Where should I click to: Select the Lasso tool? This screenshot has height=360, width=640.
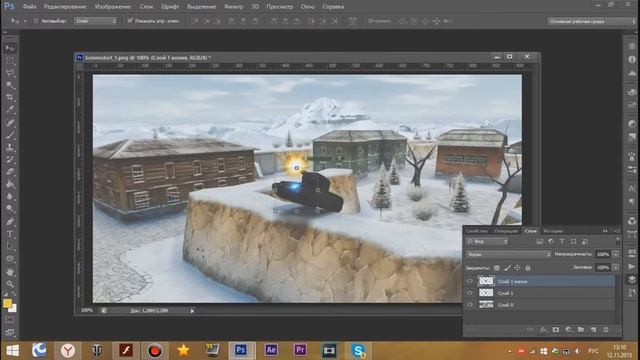pyautogui.click(x=10, y=73)
